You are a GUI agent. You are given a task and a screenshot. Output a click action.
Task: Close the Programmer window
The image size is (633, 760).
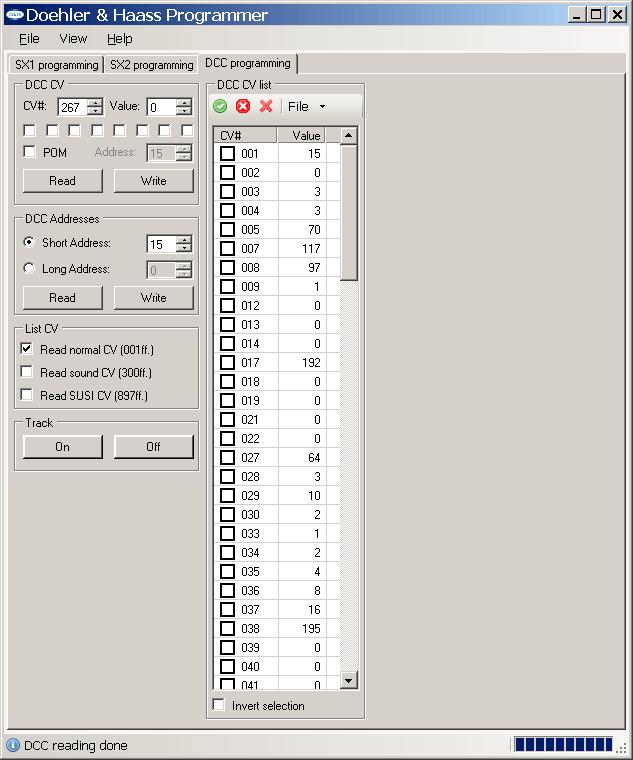[x=617, y=15]
